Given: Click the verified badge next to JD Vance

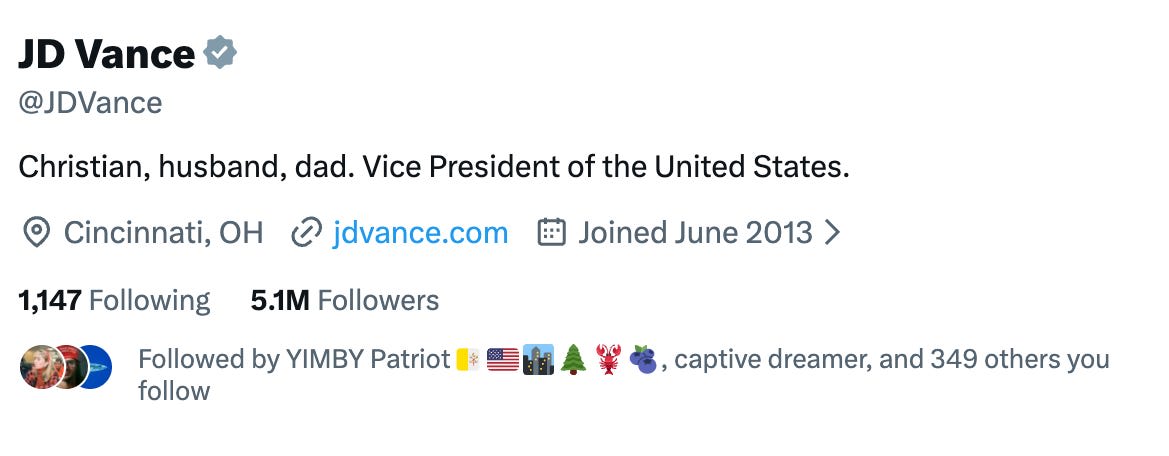Looking at the screenshot, I should click(221, 53).
